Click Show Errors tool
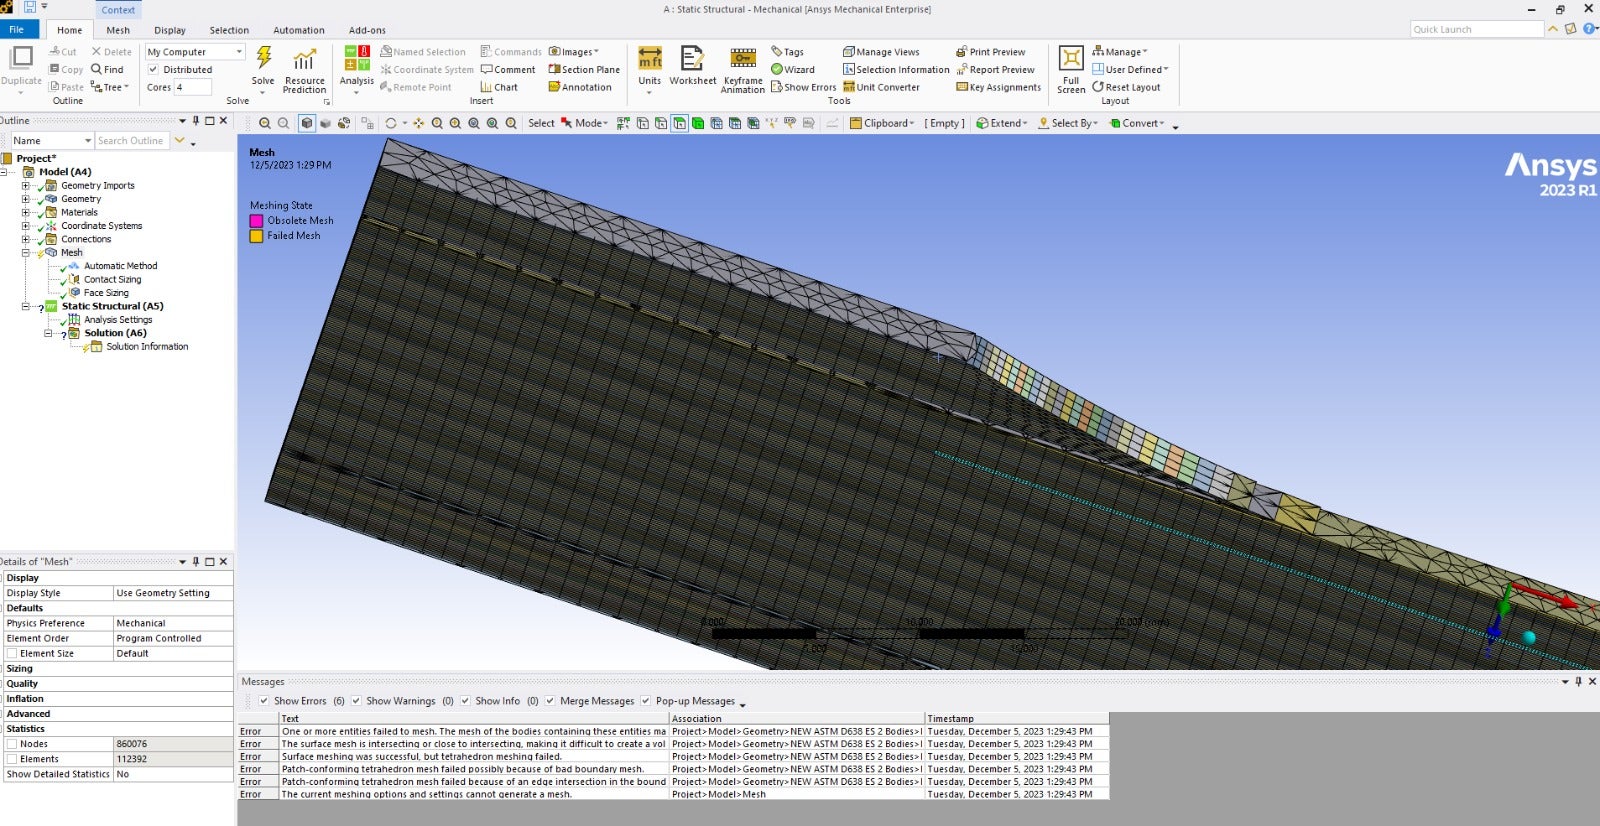The width and height of the screenshot is (1600, 826). point(803,87)
